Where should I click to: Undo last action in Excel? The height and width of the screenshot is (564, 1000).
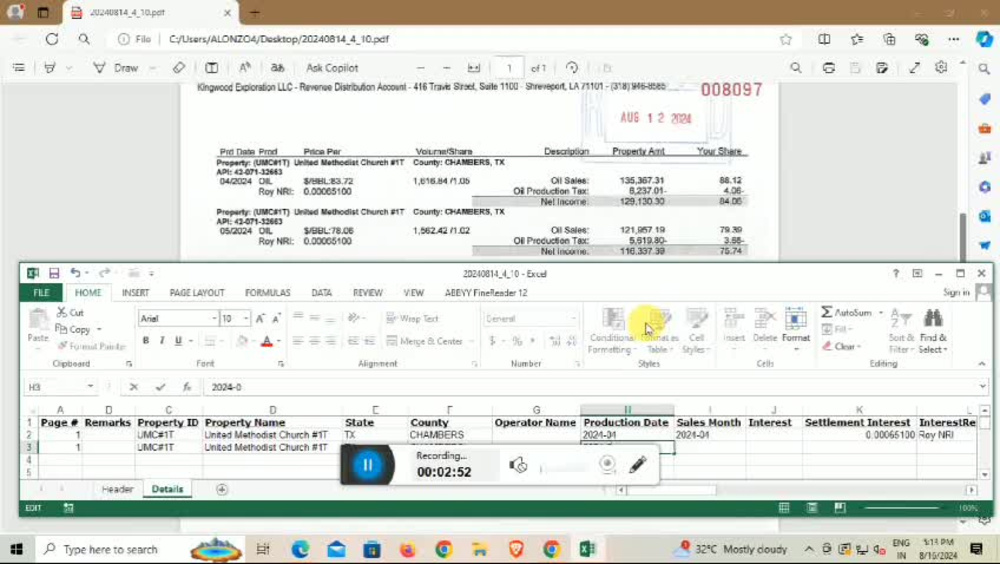pyautogui.click(x=75, y=273)
